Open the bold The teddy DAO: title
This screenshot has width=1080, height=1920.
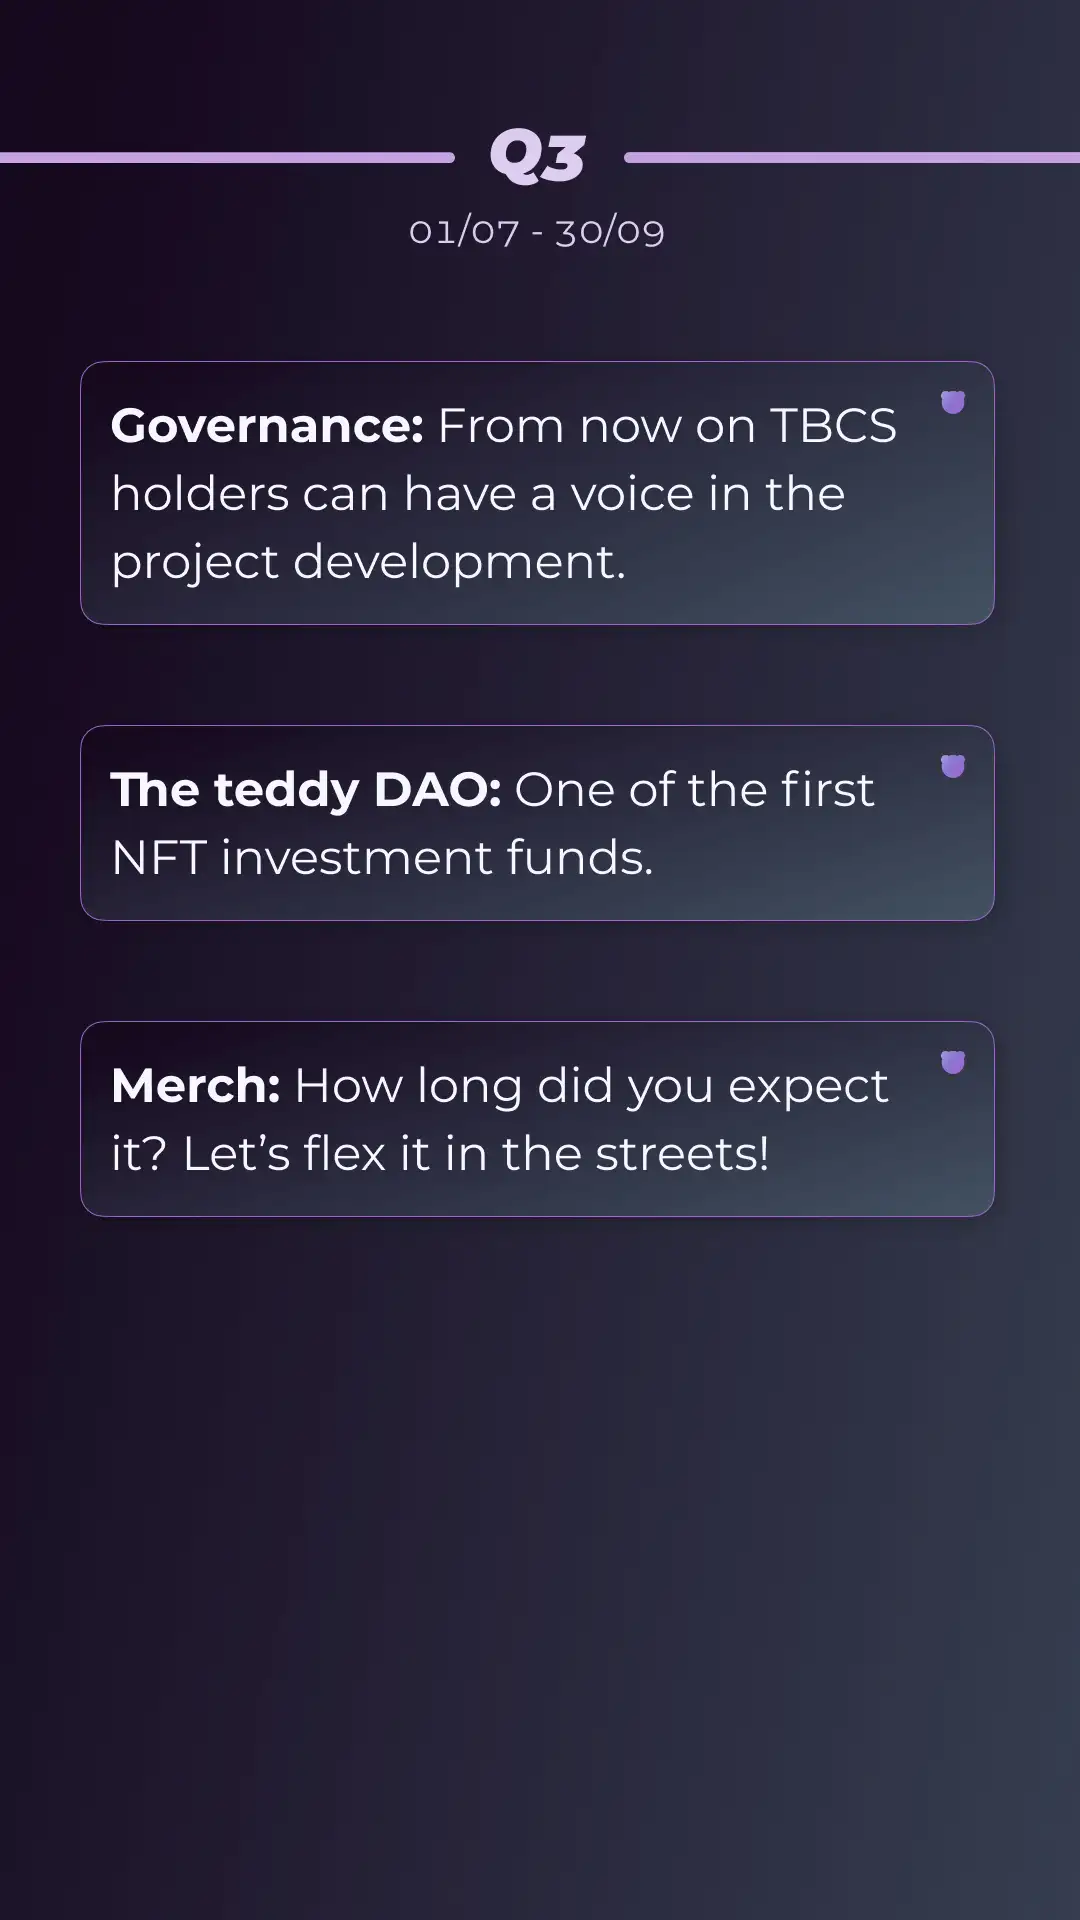point(306,790)
